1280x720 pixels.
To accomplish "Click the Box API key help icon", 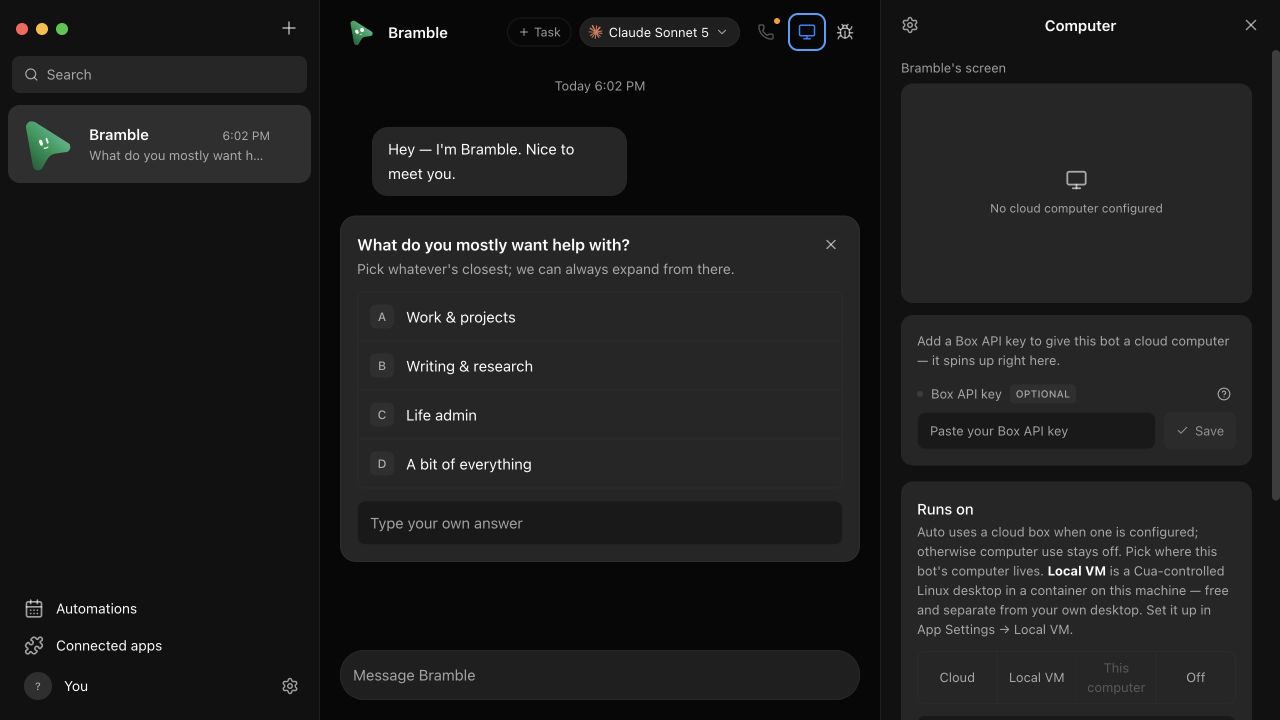I will [x=1224, y=394].
